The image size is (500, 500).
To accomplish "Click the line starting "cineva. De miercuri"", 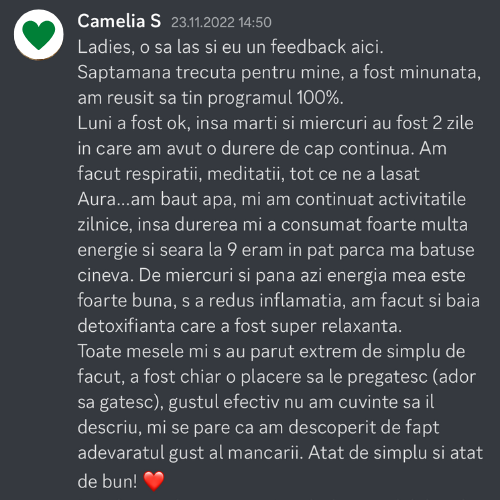I will coord(272,275).
